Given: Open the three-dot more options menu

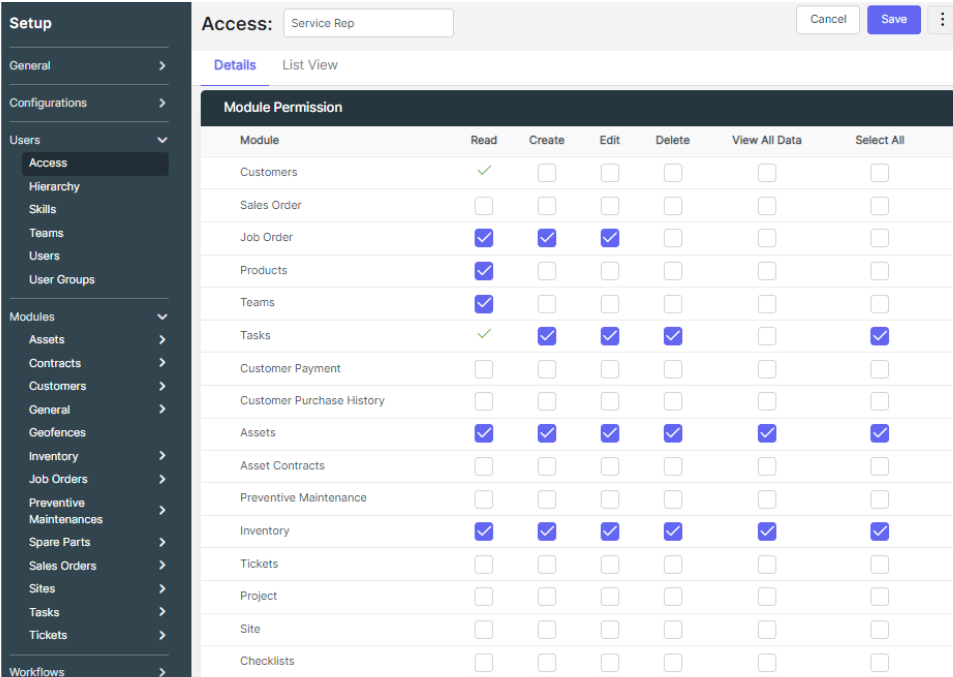Looking at the screenshot, I should [941, 19].
